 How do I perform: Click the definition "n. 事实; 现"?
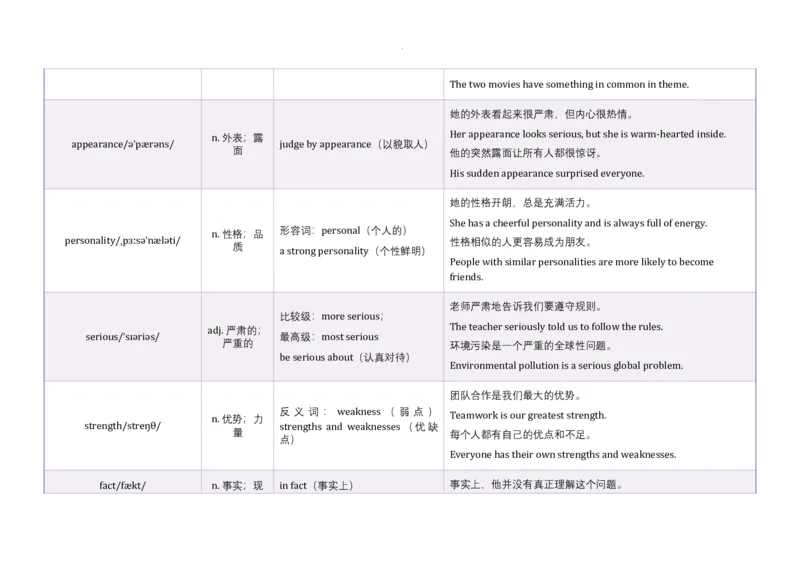tap(237, 485)
